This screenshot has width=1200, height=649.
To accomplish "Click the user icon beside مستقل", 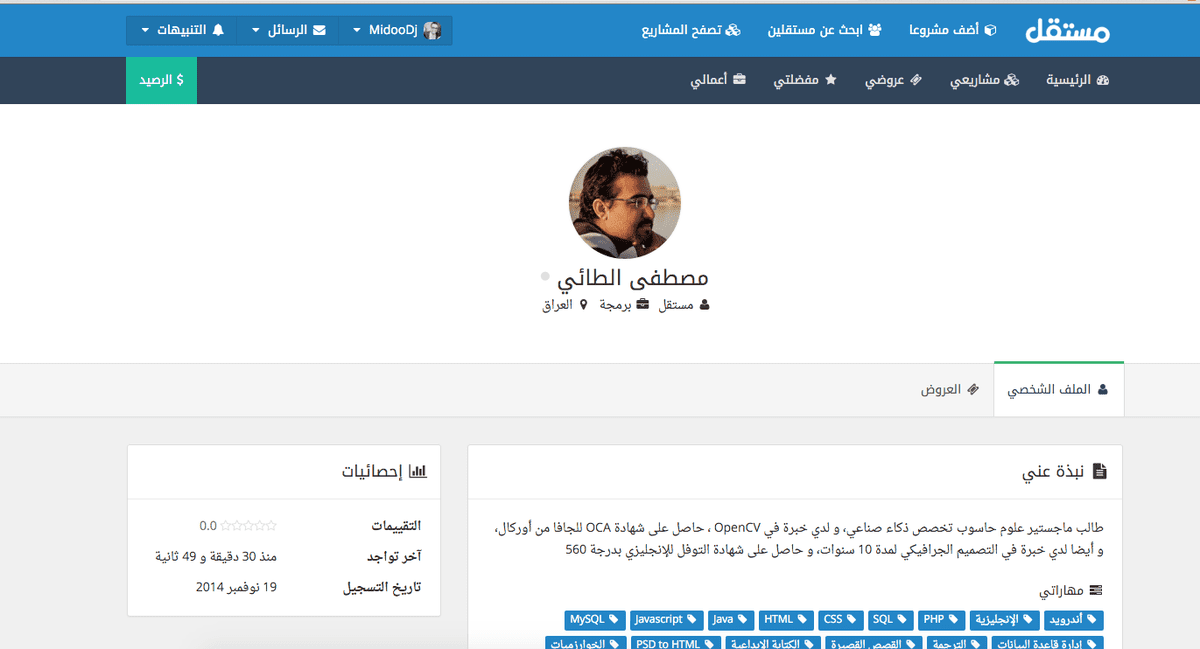I will pyautogui.click(x=704, y=305).
